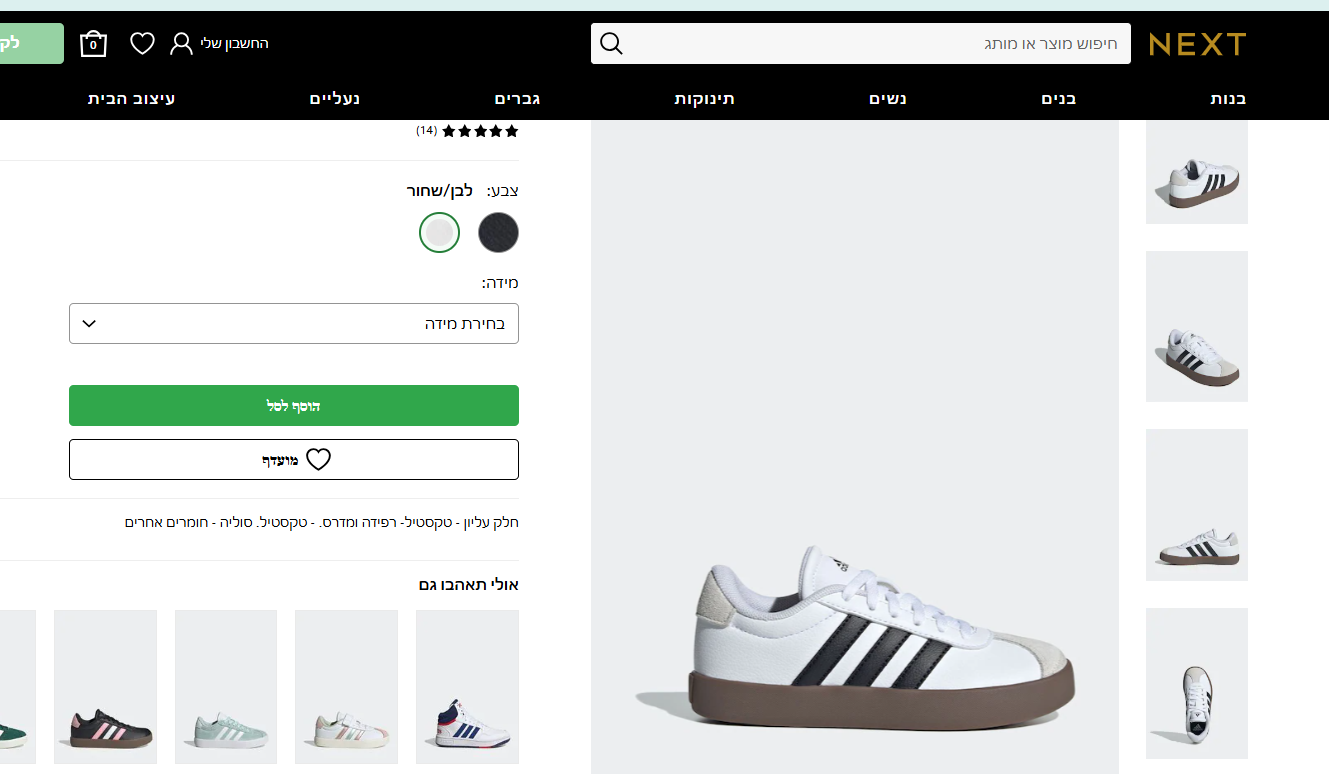The image size is (1329, 774).
Task: Open the size selection dropdown
Action: coord(294,324)
